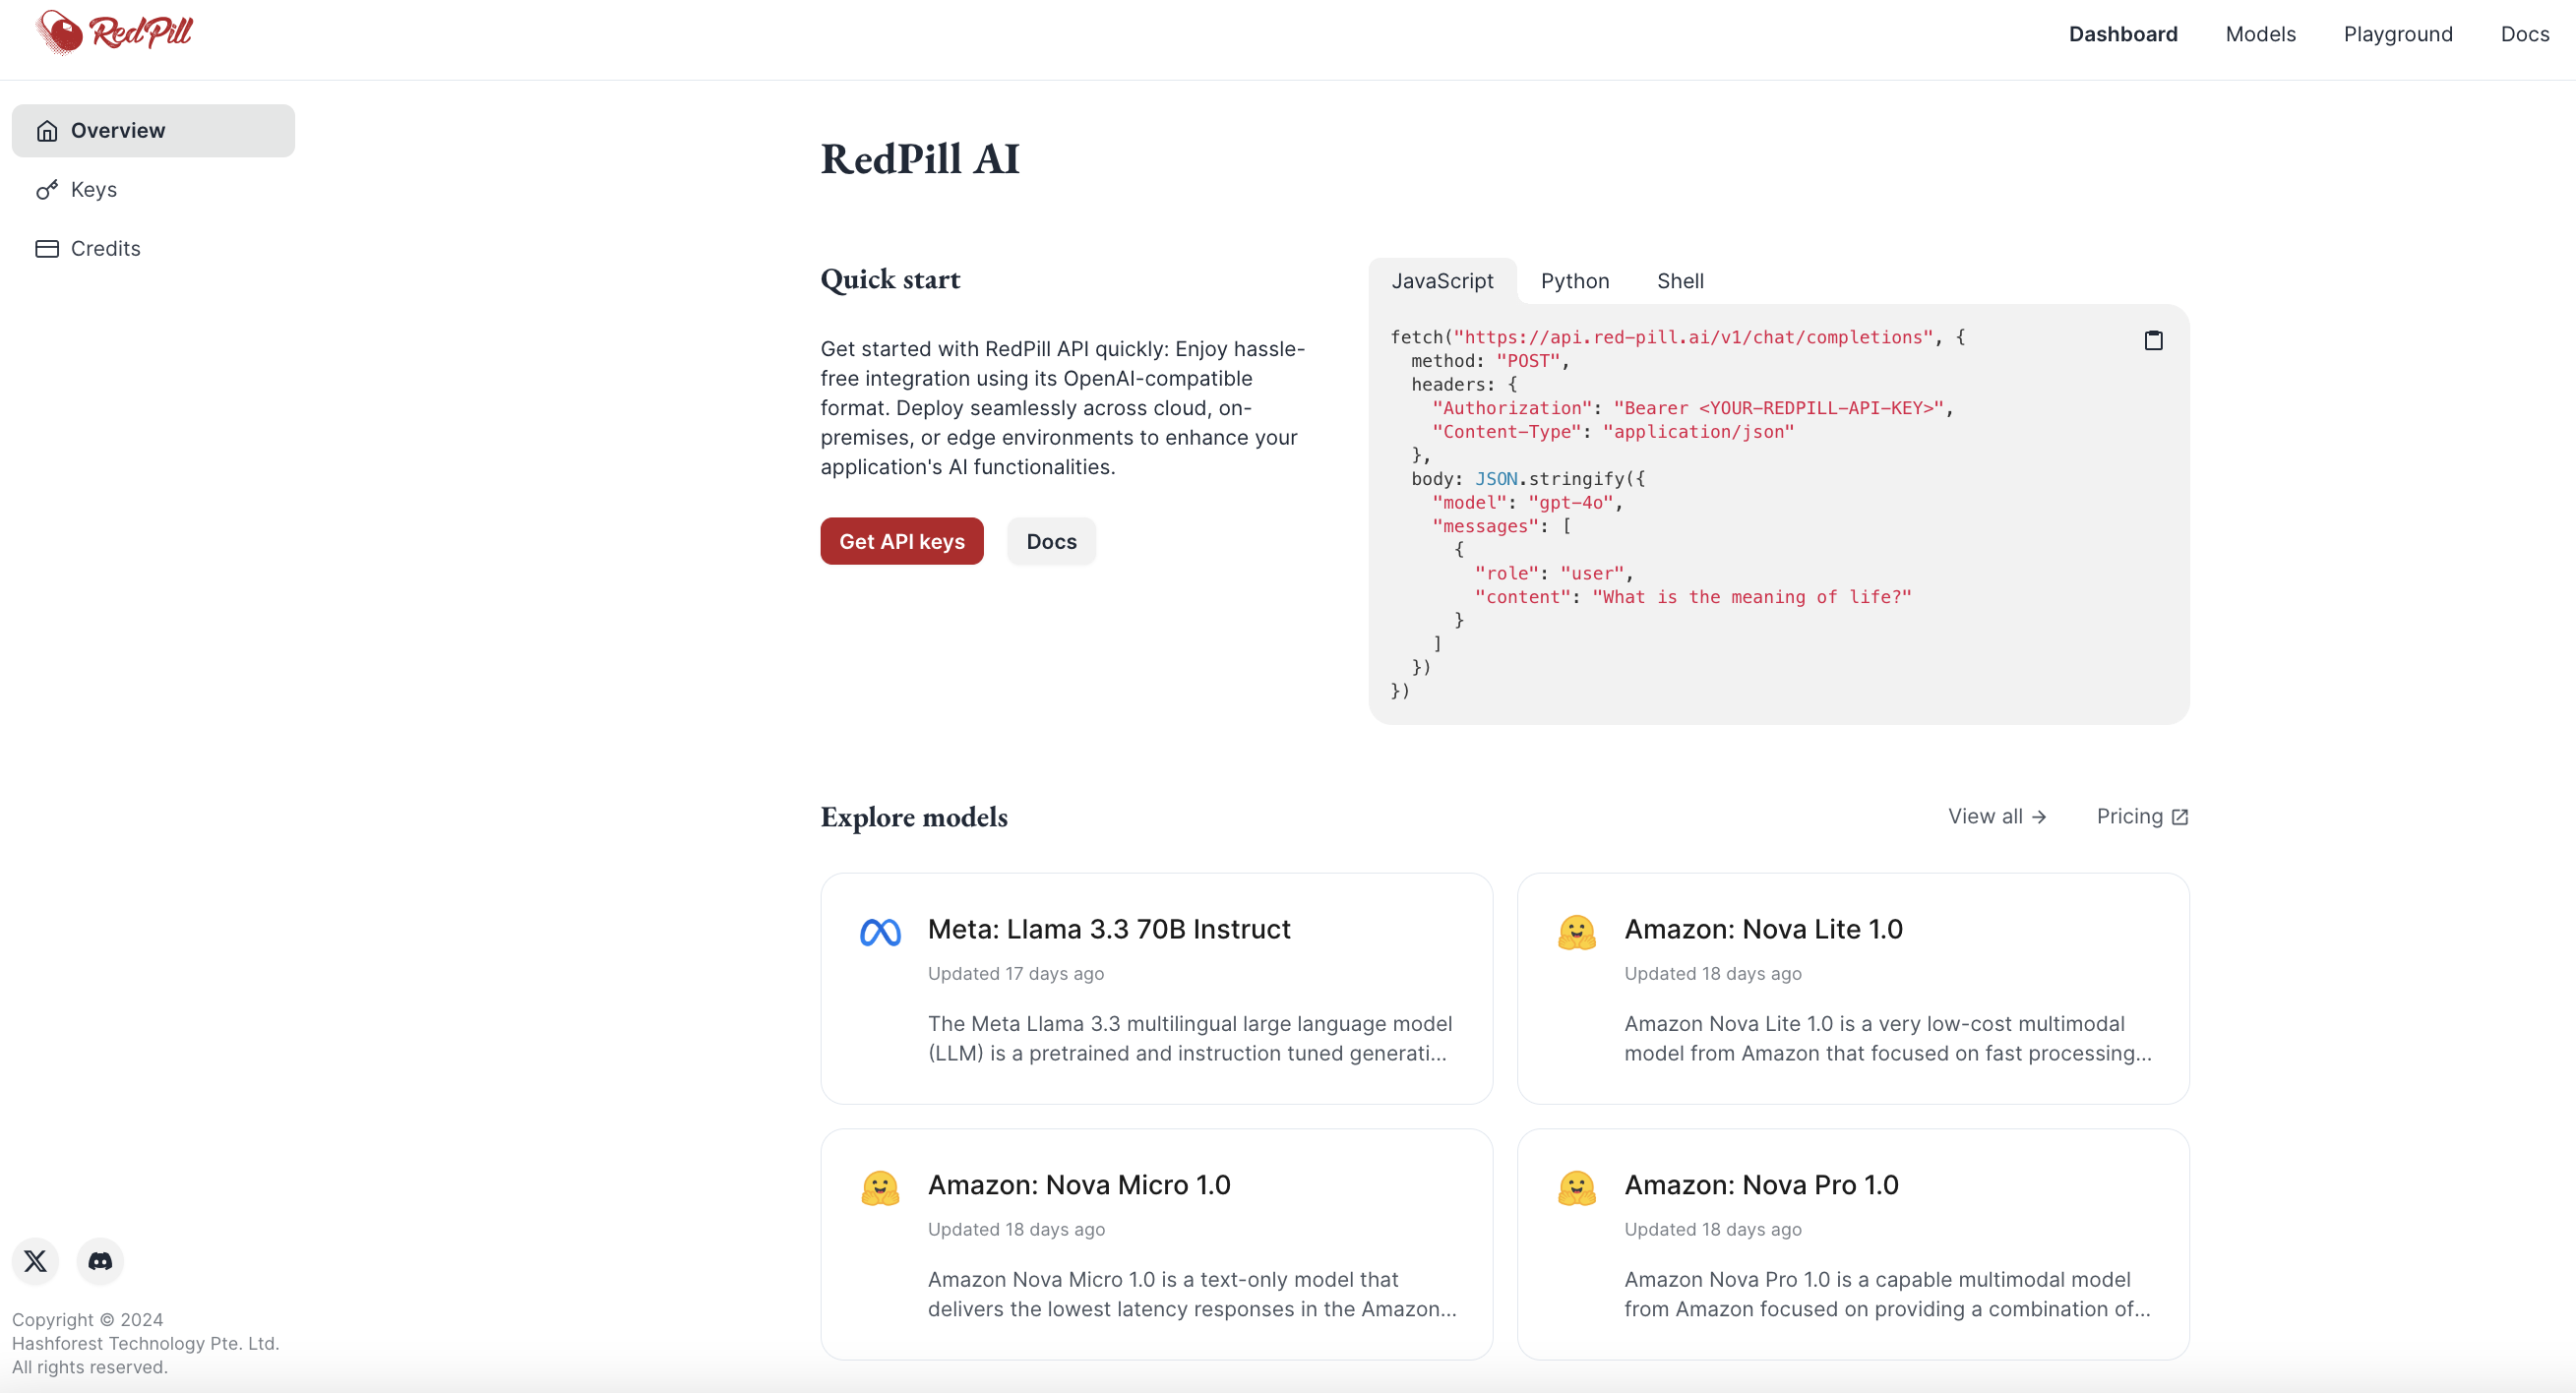Click the Quick start heading
Screen dimensions: 2576x1393
[890, 279]
